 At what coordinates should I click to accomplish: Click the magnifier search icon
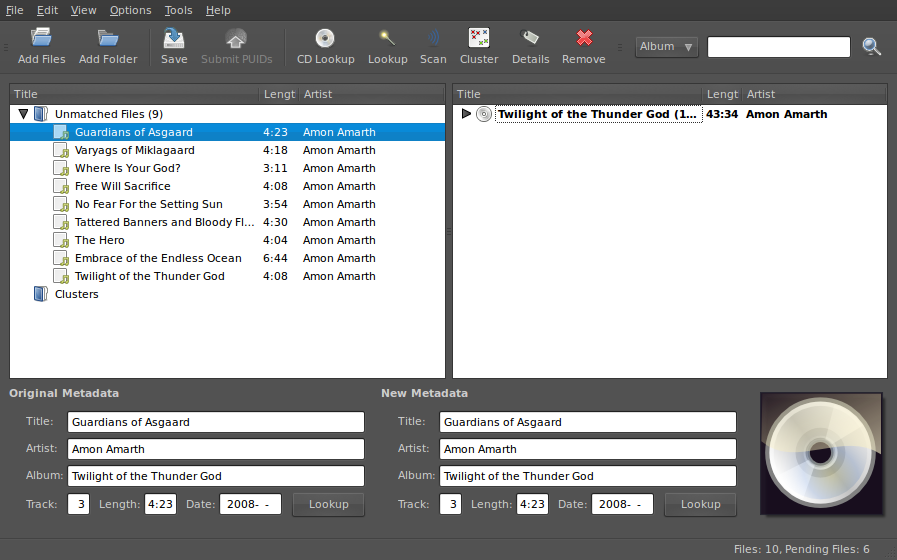point(871,46)
